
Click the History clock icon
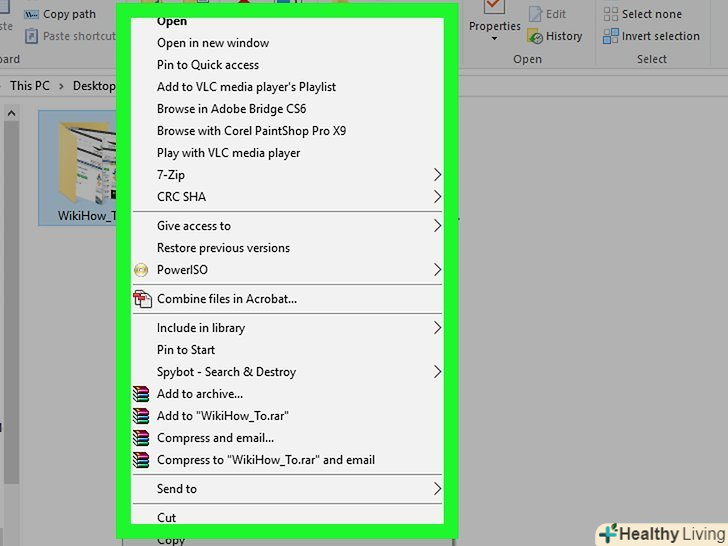[x=535, y=36]
